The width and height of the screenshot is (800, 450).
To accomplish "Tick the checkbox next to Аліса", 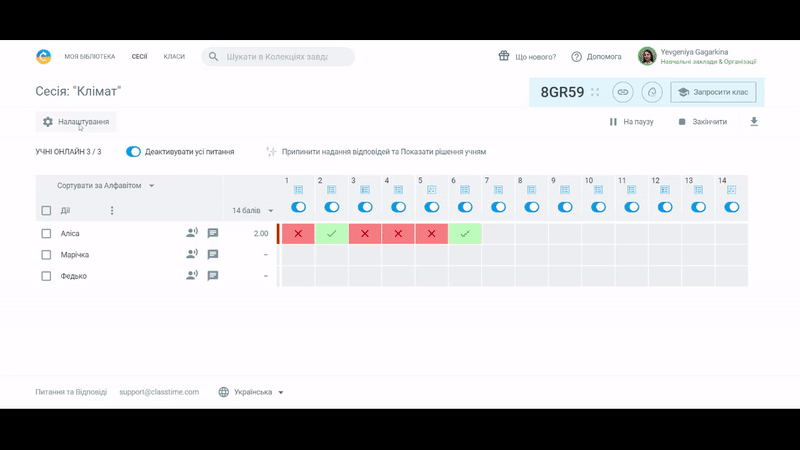I will pyautogui.click(x=46, y=234).
